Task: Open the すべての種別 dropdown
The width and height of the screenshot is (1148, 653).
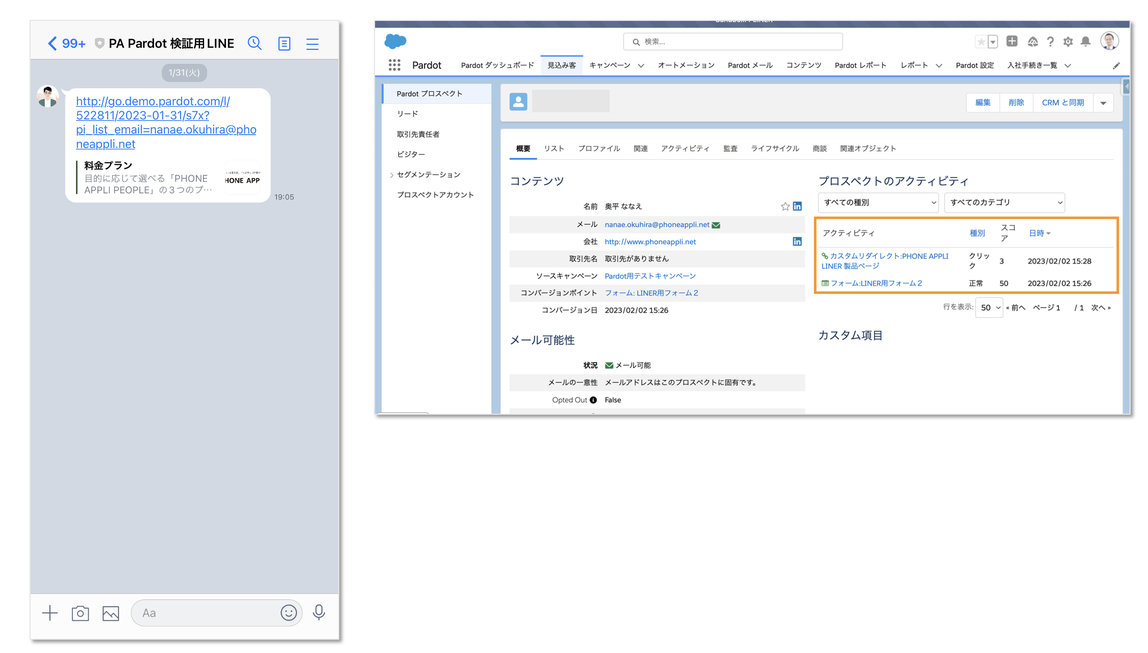Action: tap(879, 202)
